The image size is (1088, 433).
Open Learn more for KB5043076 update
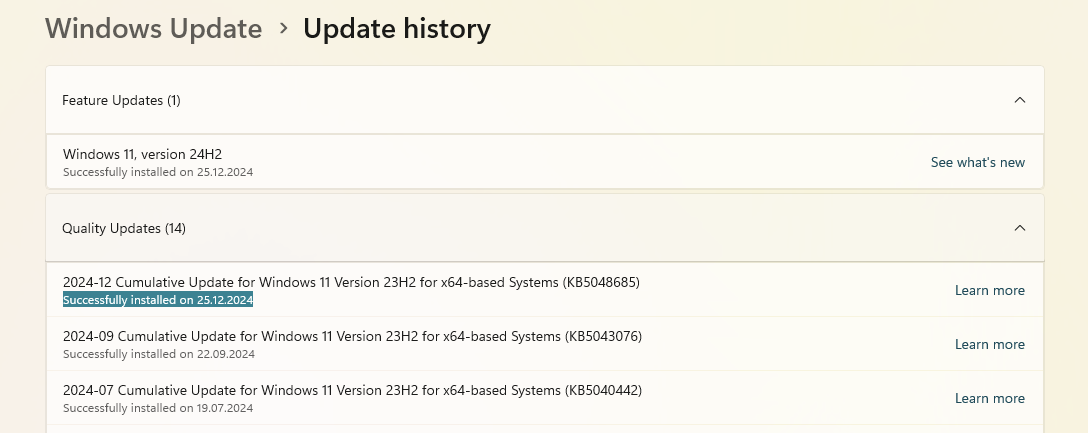989,344
